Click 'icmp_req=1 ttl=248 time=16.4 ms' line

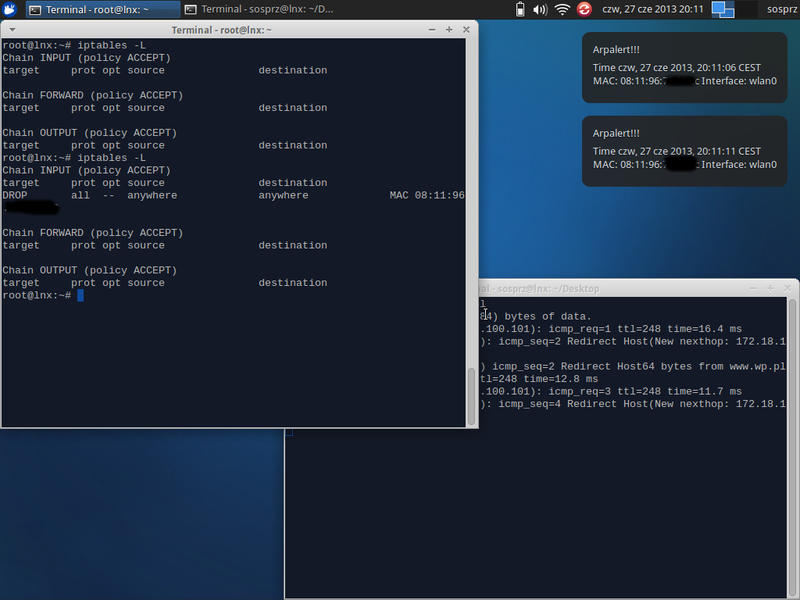pyautogui.click(x=645, y=329)
